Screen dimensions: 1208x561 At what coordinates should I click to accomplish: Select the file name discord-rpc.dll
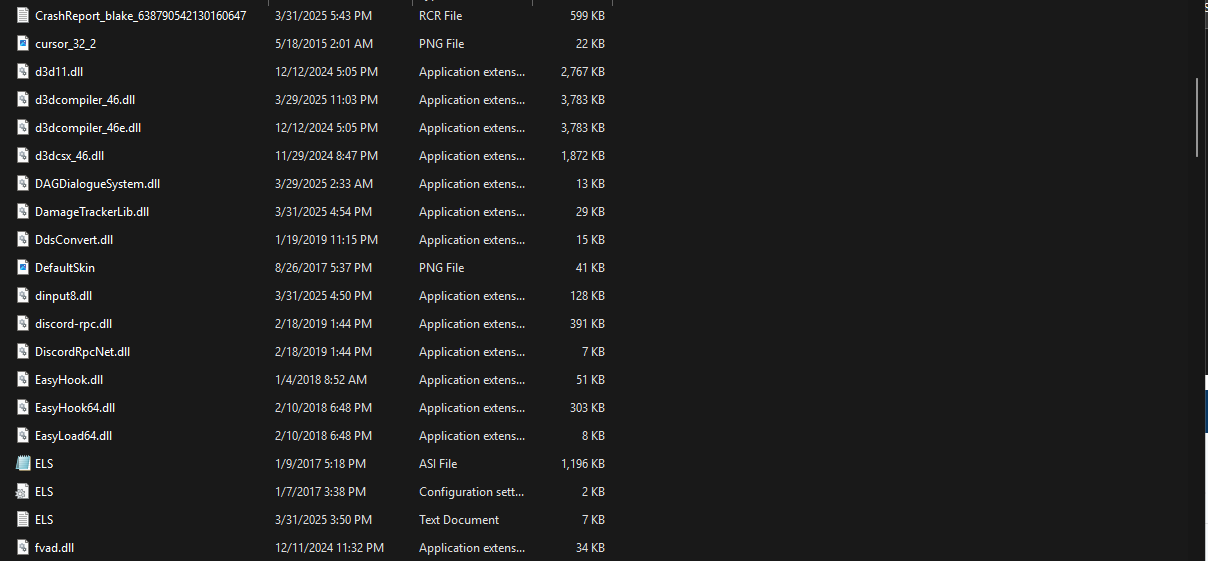tap(73, 324)
